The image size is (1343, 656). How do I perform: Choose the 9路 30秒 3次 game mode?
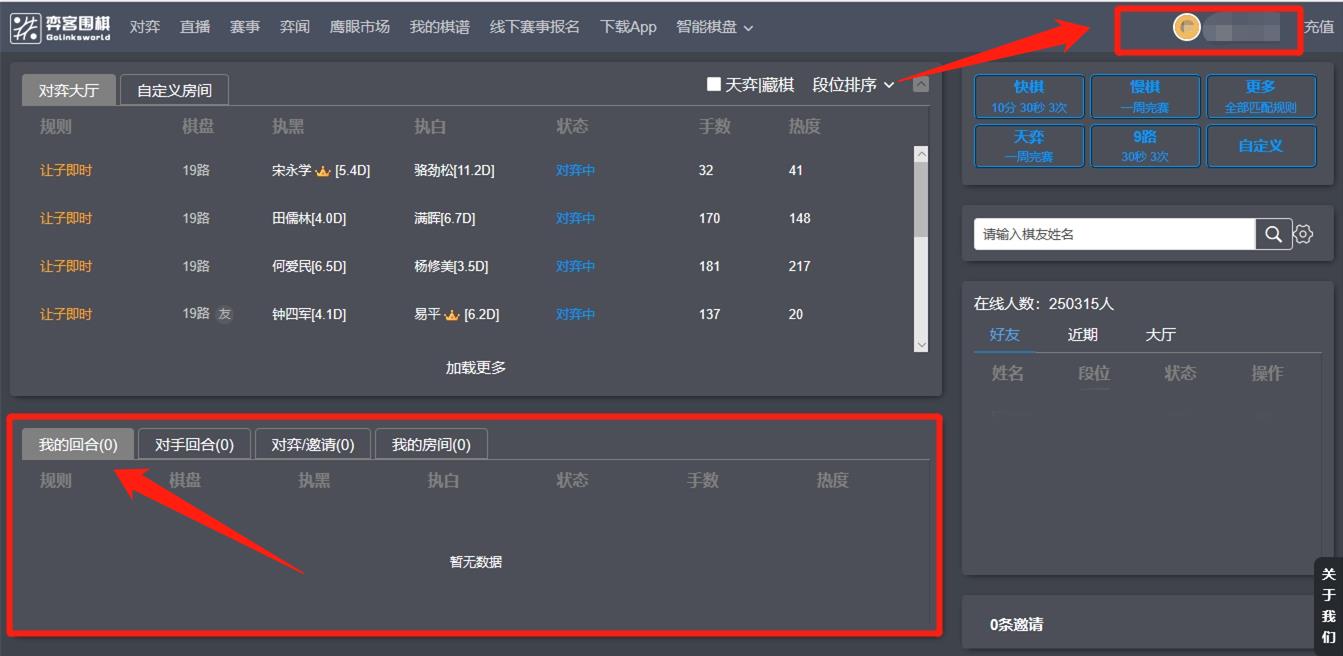coord(1144,146)
